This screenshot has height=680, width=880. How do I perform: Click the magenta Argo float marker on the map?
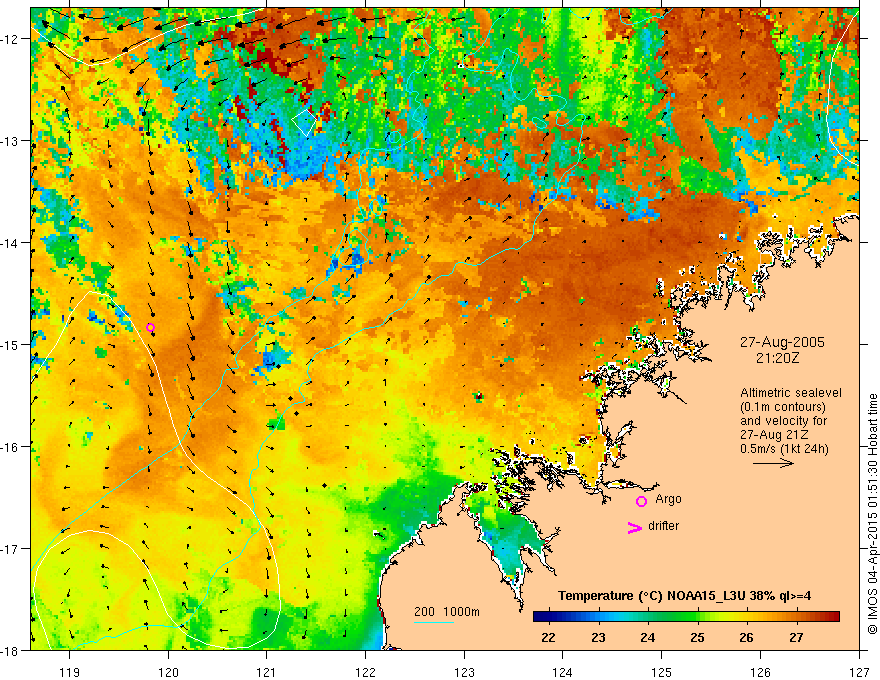pyautogui.click(x=150, y=328)
